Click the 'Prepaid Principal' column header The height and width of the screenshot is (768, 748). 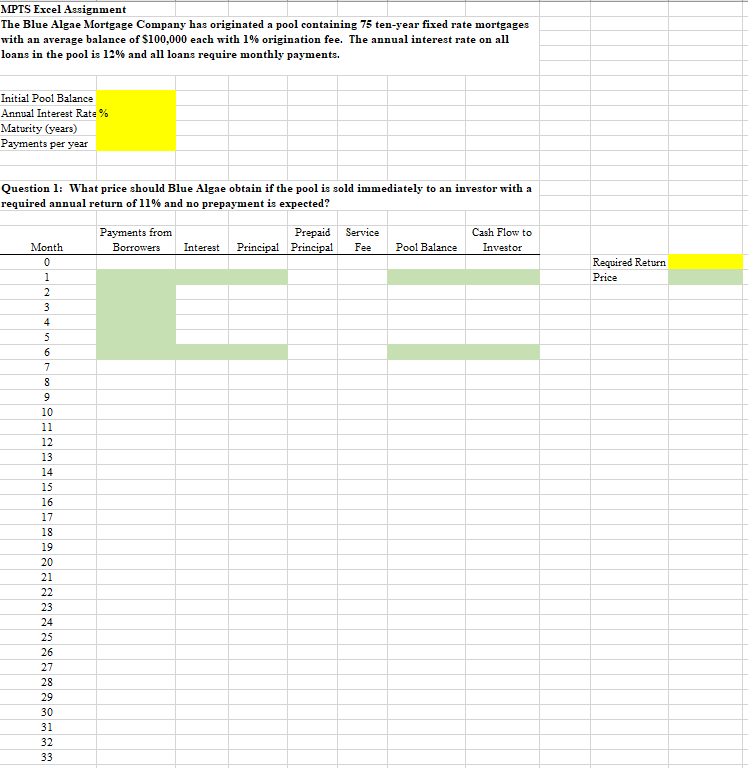click(312, 240)
